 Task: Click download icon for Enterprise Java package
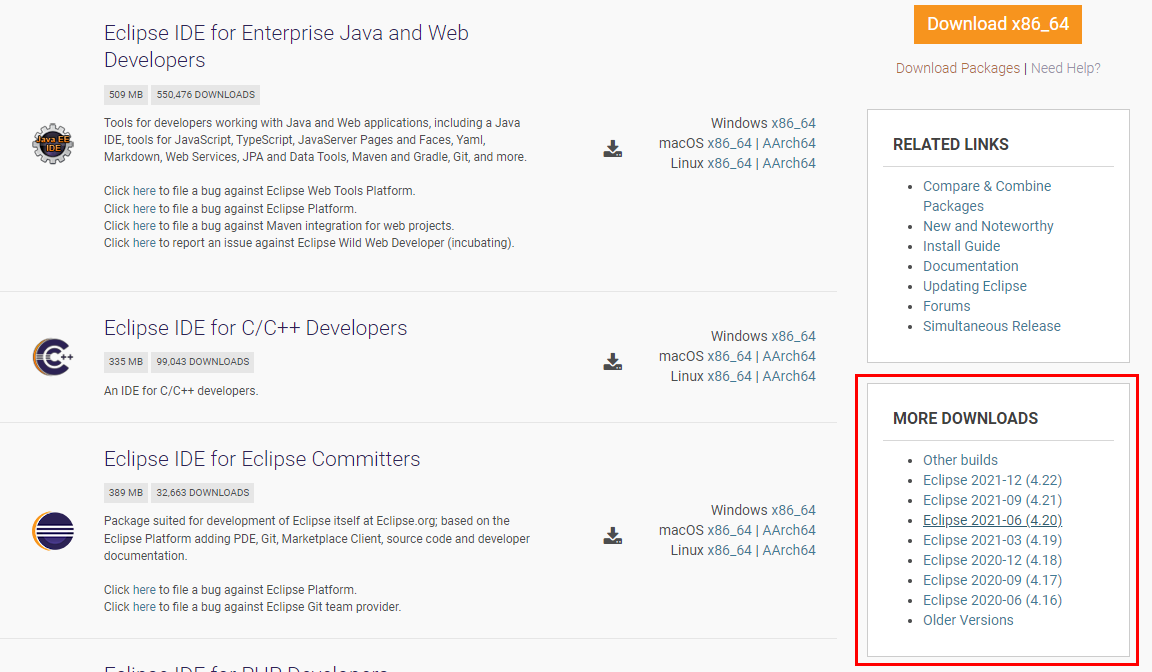point(613,149)
